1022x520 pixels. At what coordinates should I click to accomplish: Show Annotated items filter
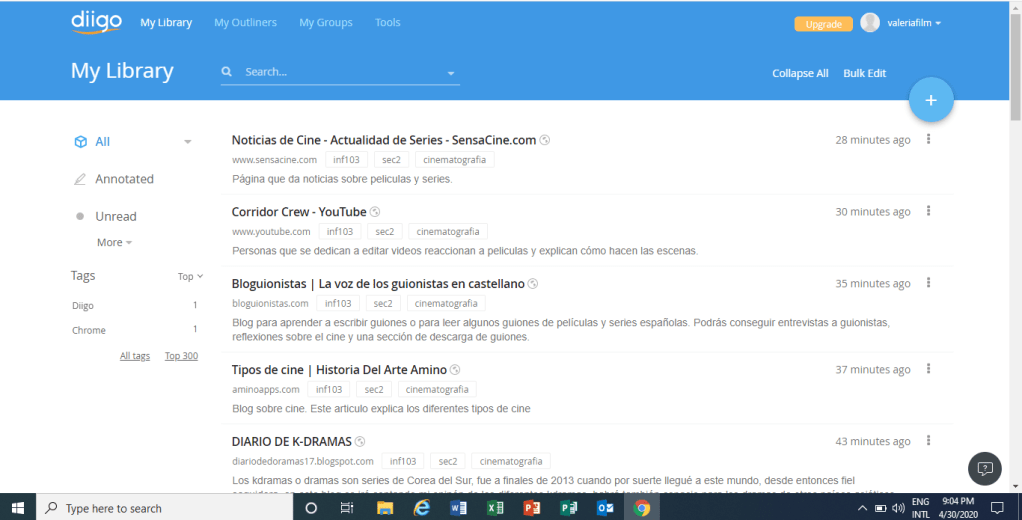point(124,179)
